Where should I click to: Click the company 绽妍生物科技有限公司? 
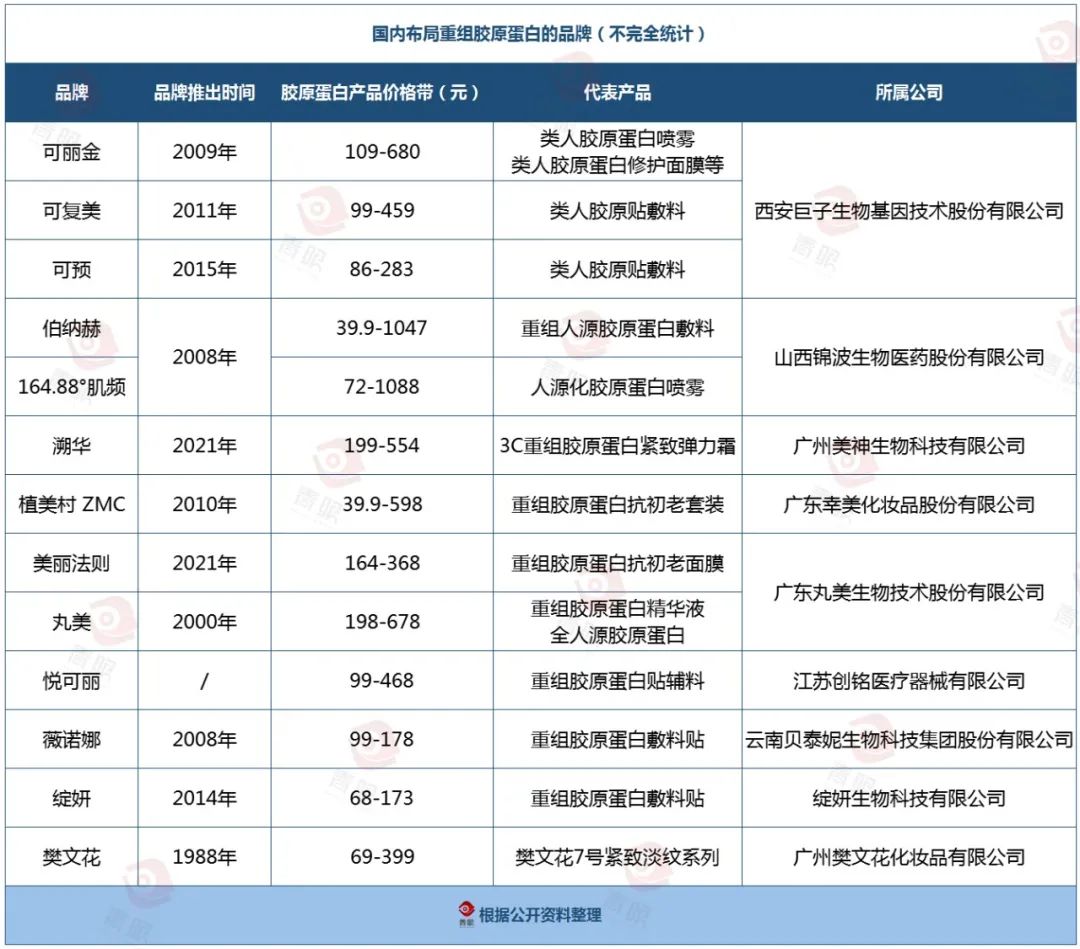(x=909, y=798)
